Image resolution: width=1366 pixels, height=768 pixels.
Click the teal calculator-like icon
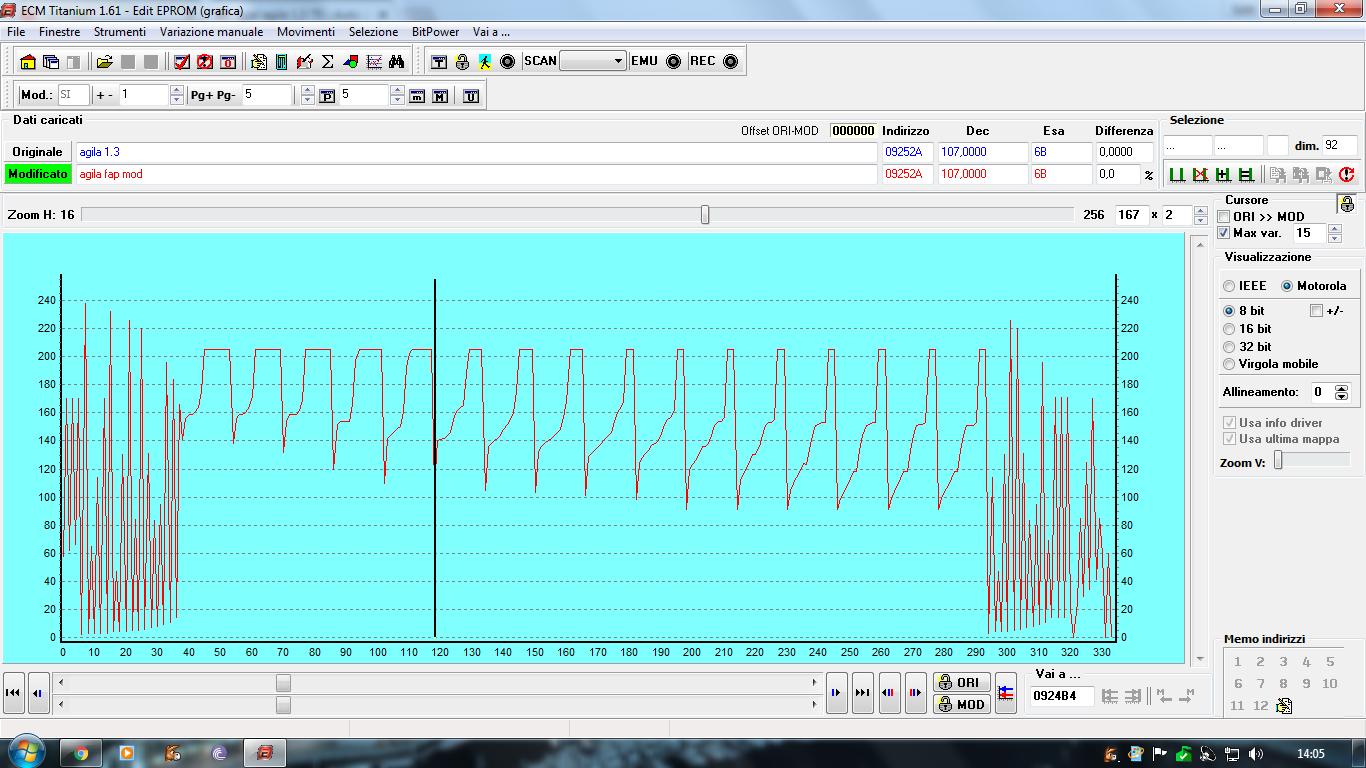pyautogui.click(x=282, y=62)
